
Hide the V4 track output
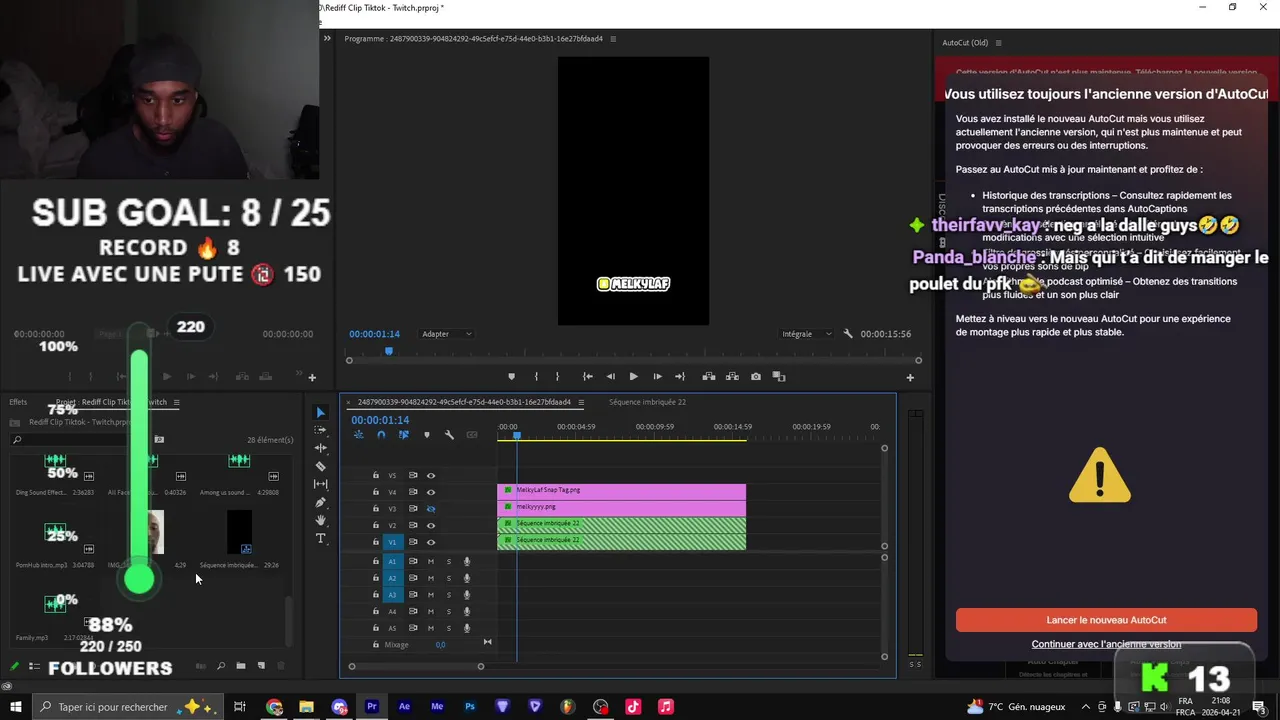tap(431, 492)
